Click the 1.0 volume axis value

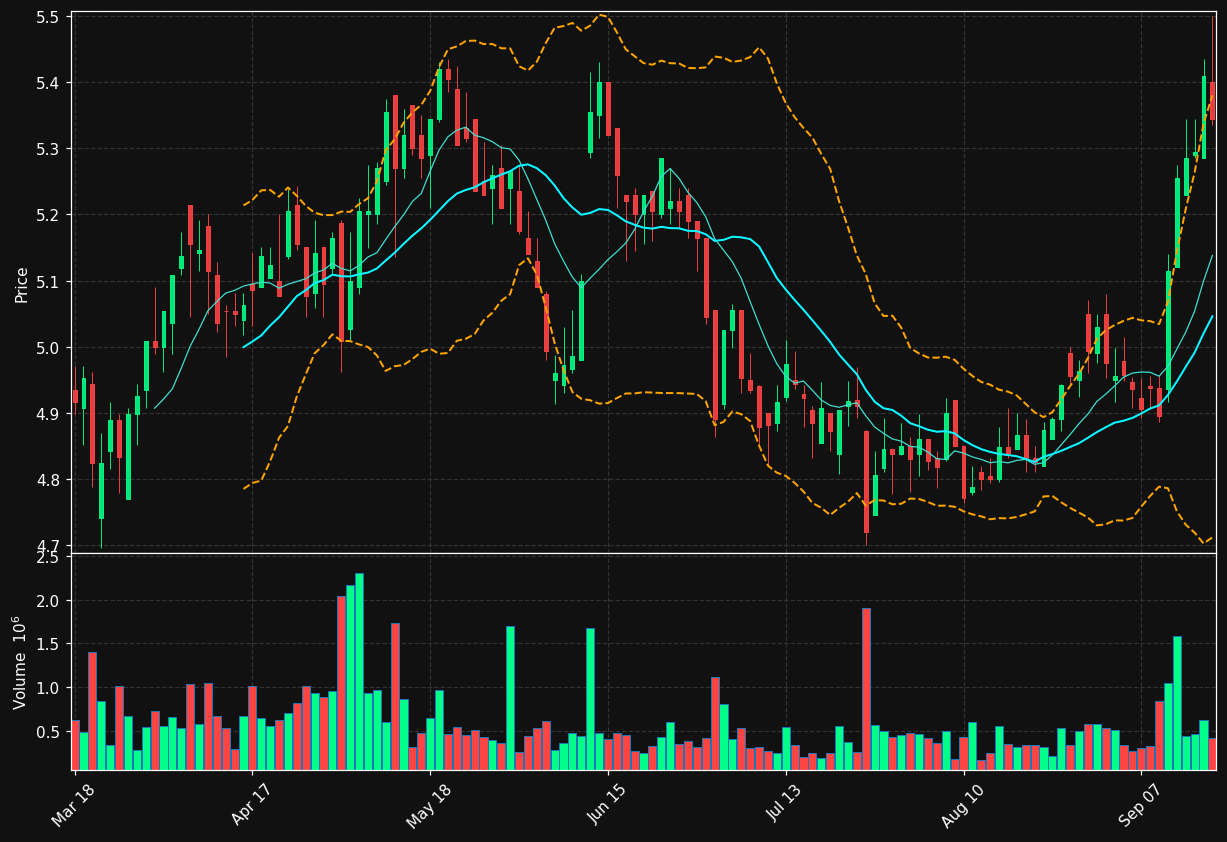point(48,689)
